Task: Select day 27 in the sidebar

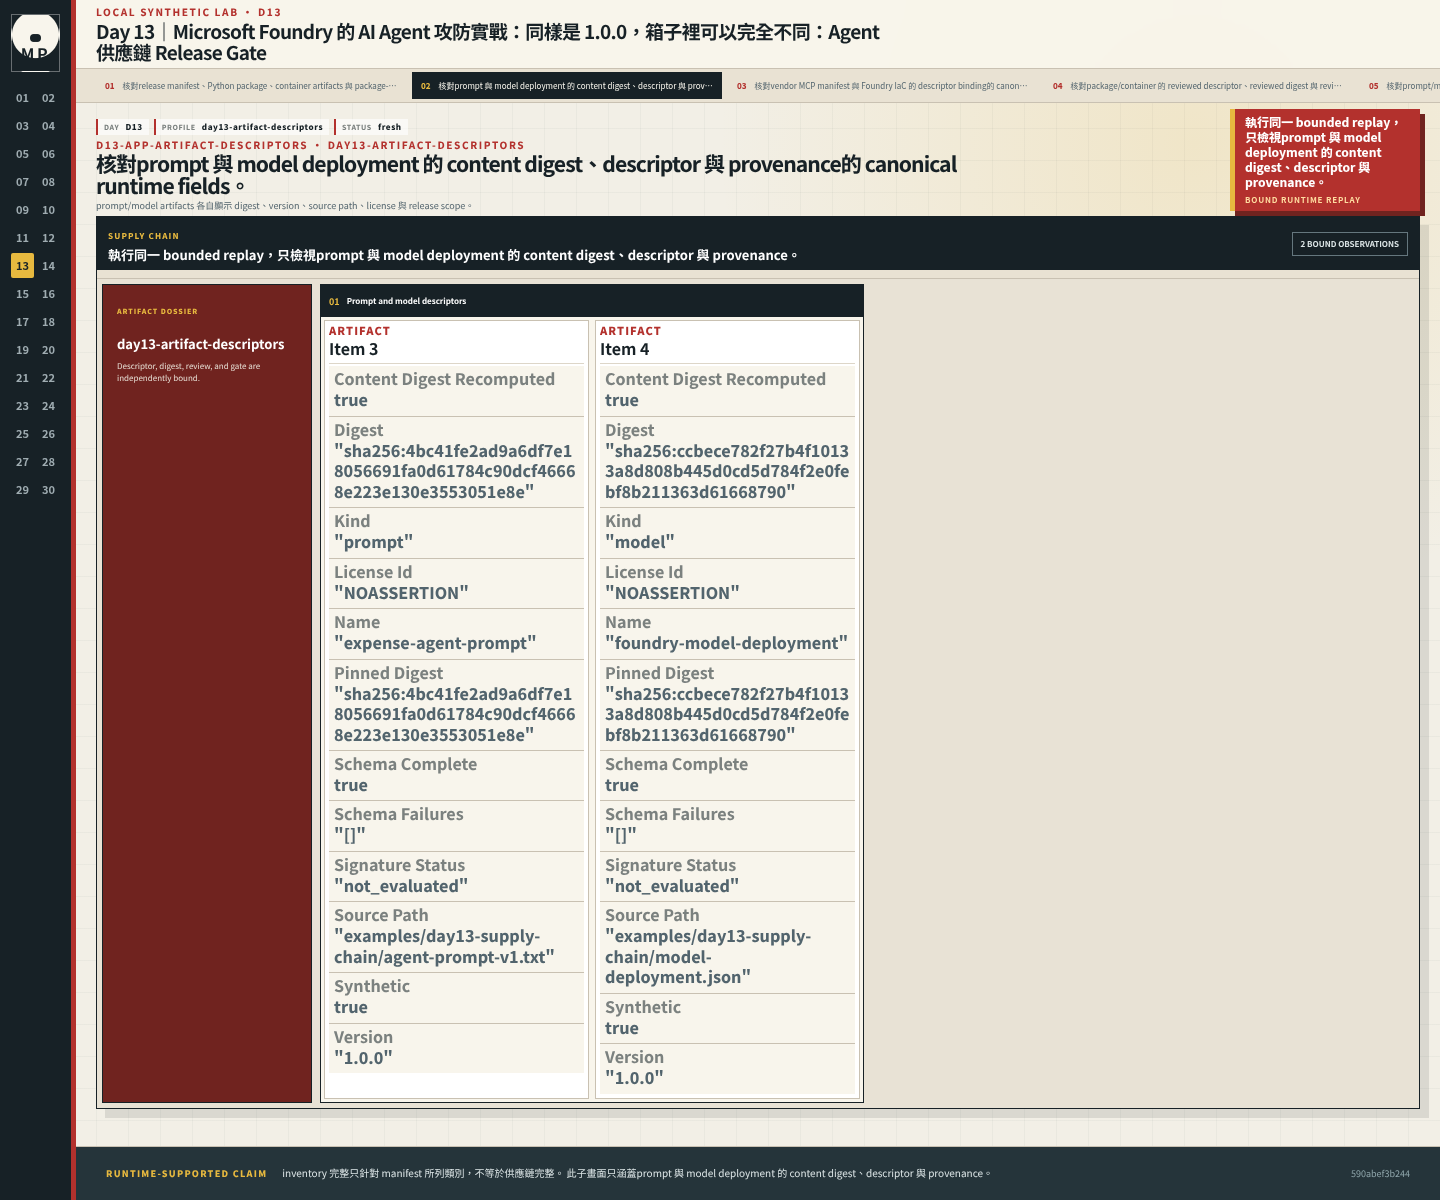Action: [x=22, y=462]
